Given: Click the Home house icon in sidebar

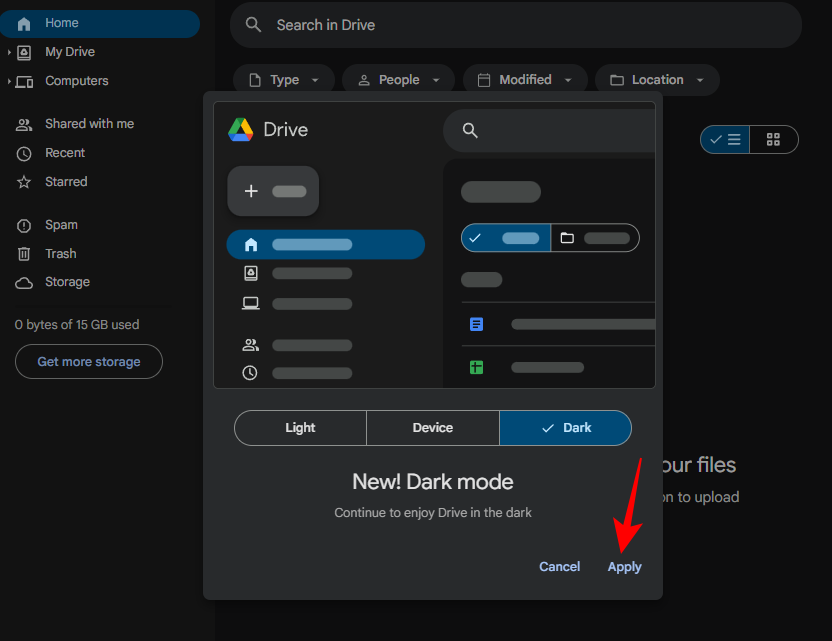Looking at the screenshot, I should click(x=24, y=24).
